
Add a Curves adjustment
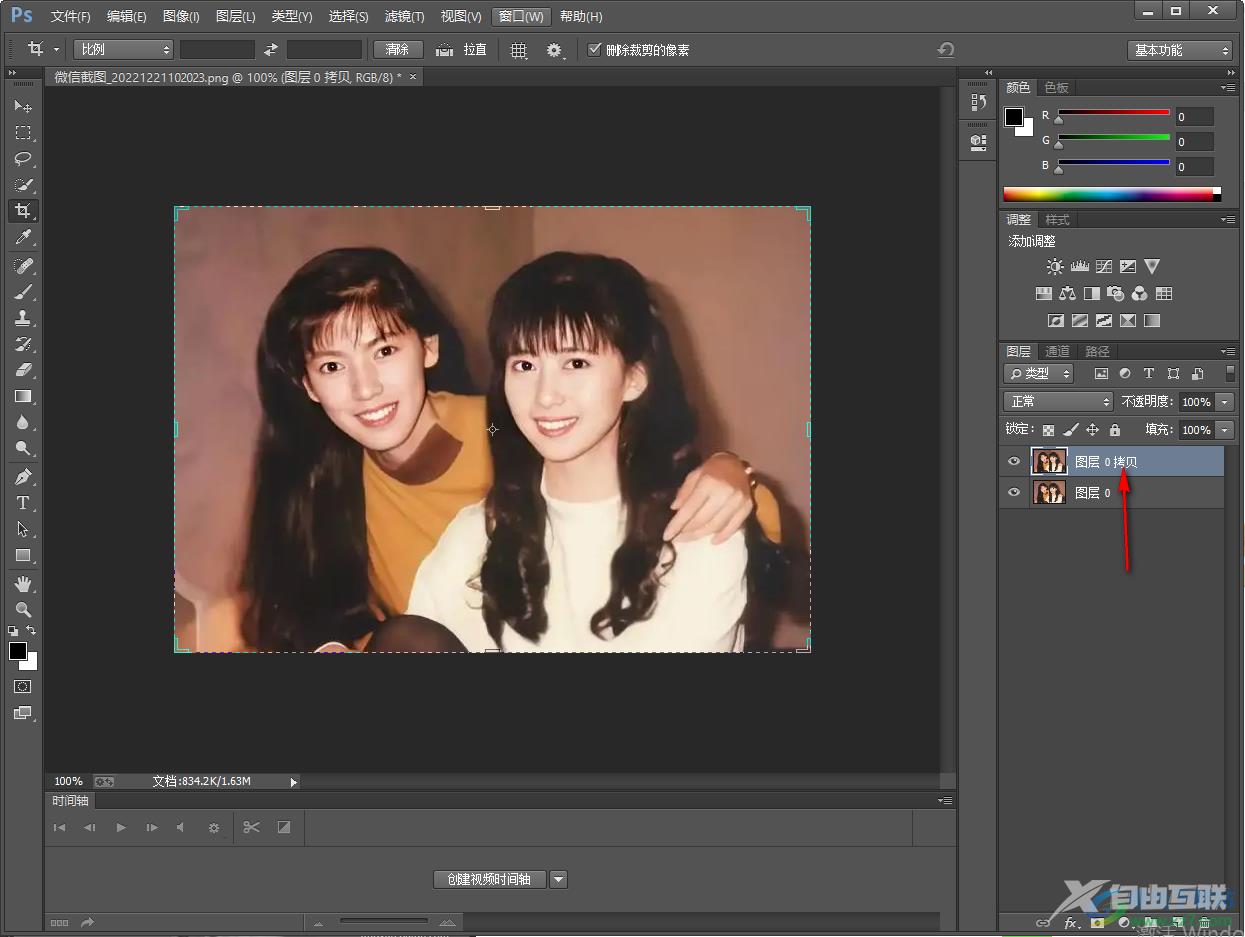[1104, 266]
